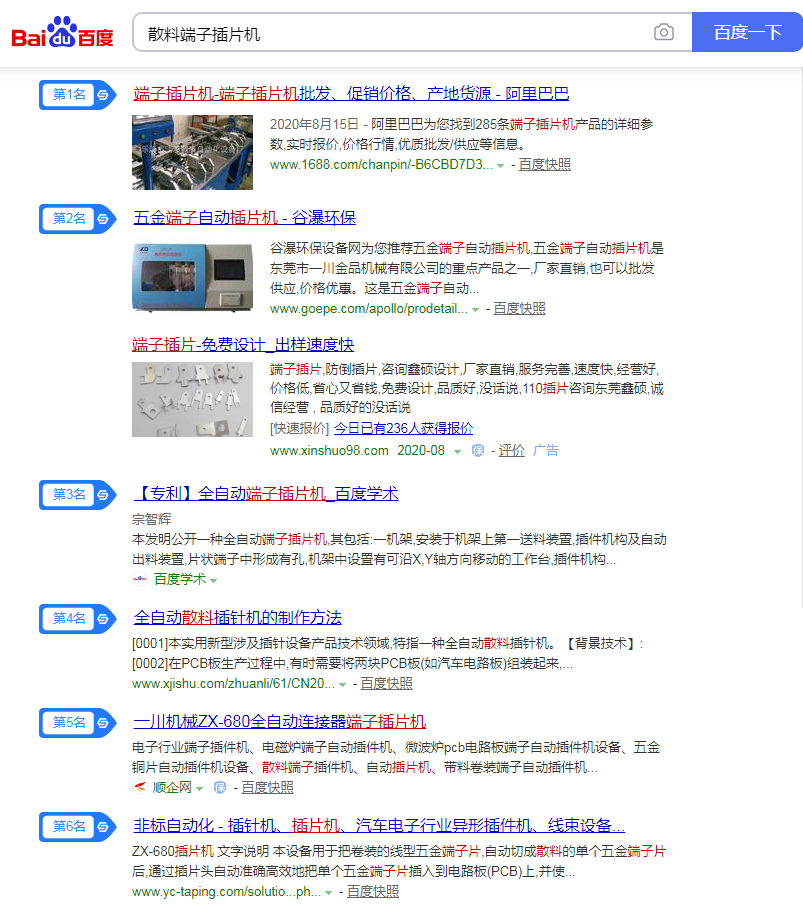Click the www.yc-taping.com URL
This screenshot has width=803, height=912.
[x=226, y=892]
